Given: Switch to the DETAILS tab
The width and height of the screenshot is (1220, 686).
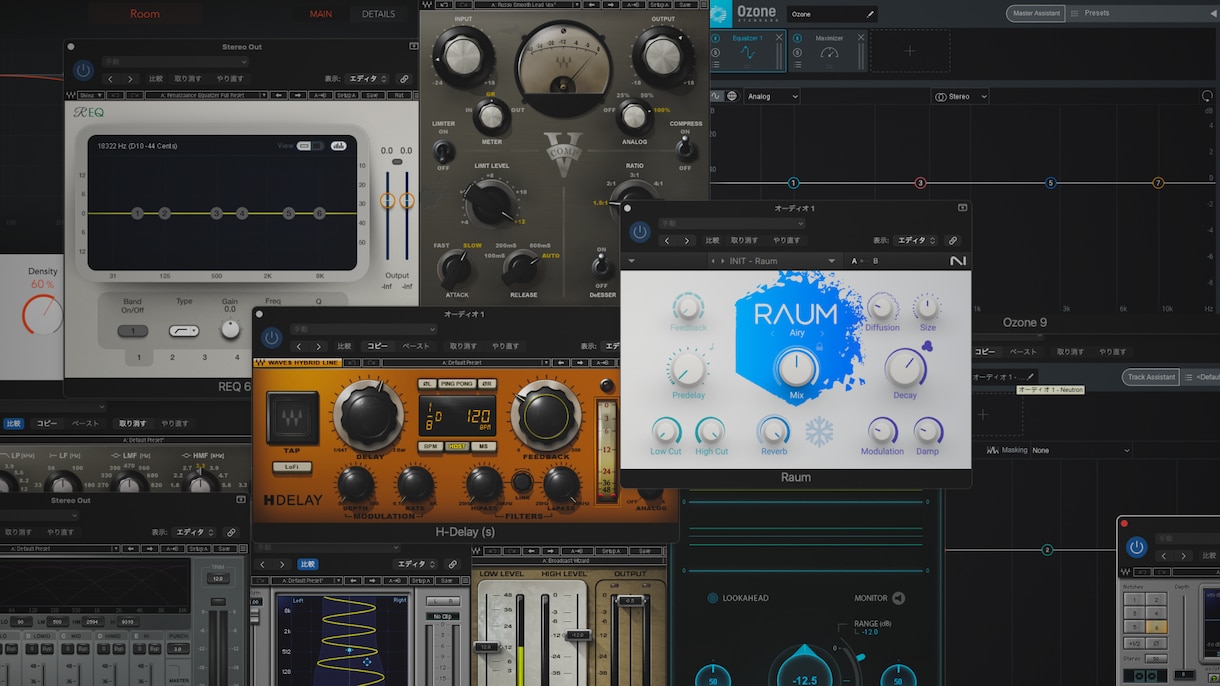Looking at the screenshot, I should [378, 14].
